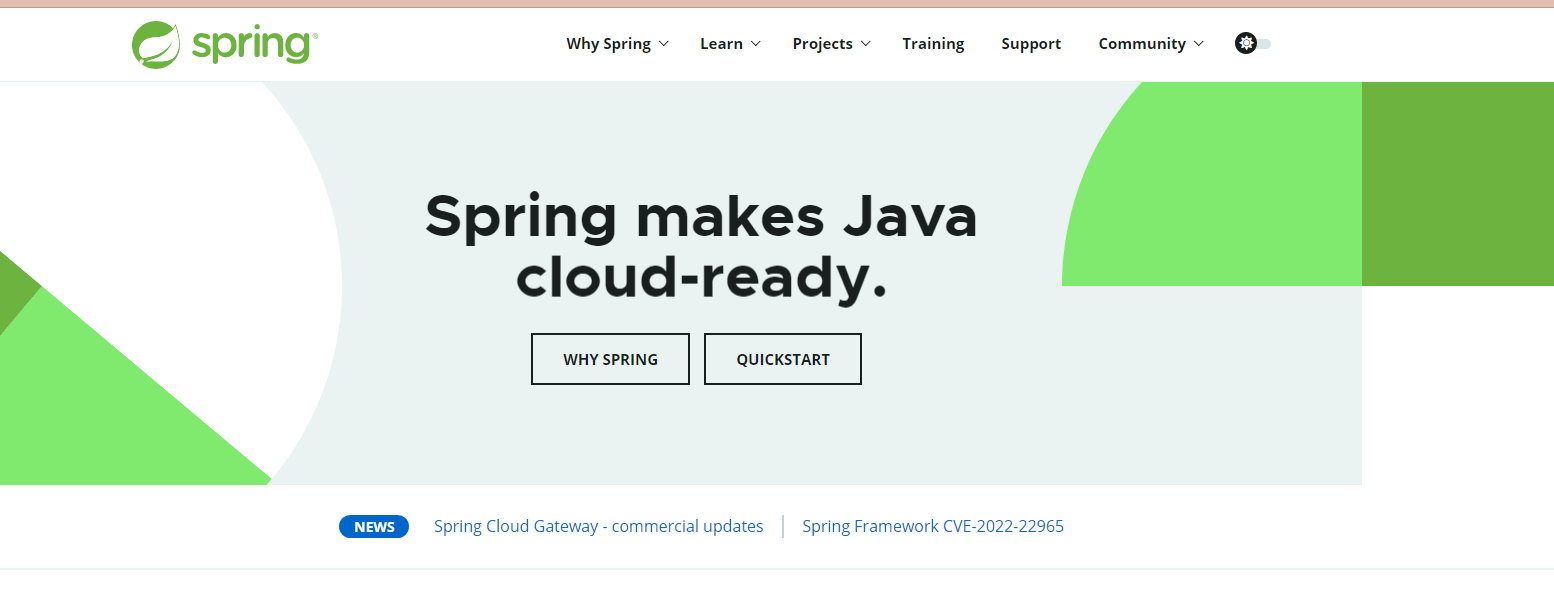Click the Learn nav label
The height and width of the screenshot is (598, 1554).
tap(721, 44)
